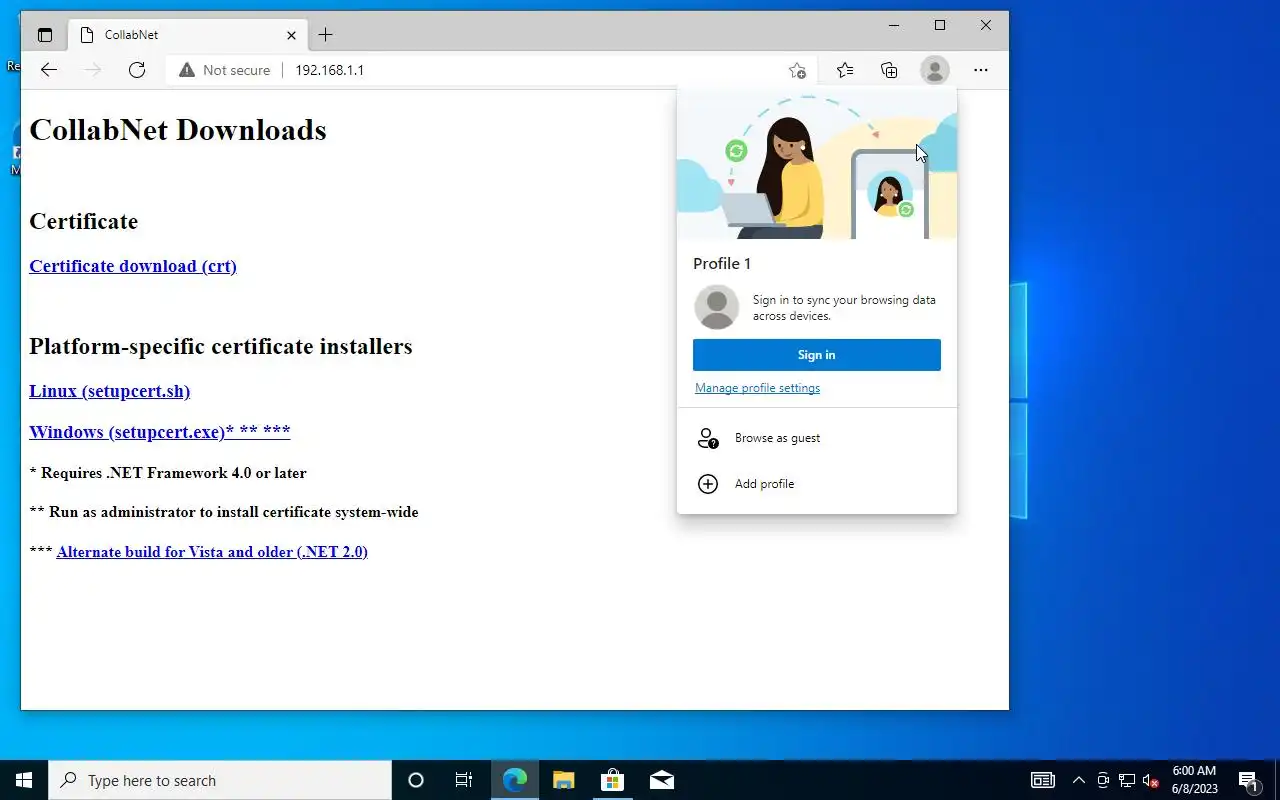Image resolution: width=1280 pixels, height=800 pixels.
Task: Maximize the Edge window
Action: pos(940,26)
